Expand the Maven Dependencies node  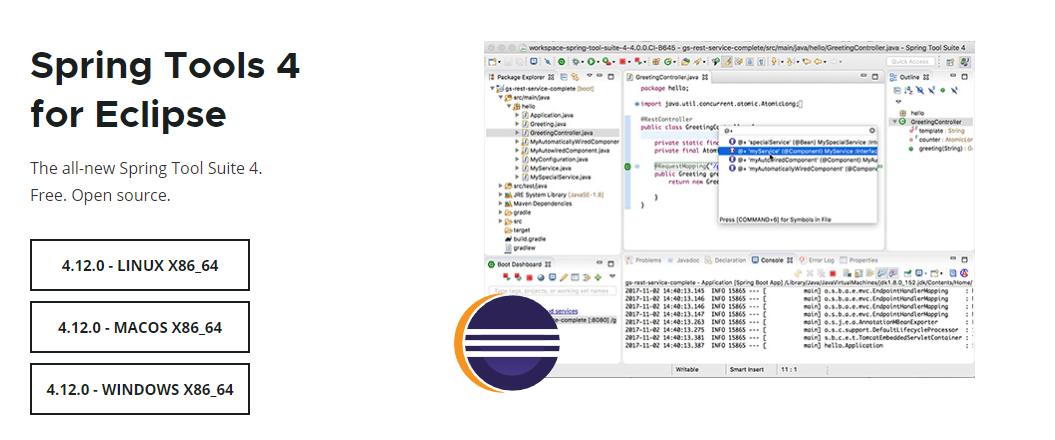point(501,203)
